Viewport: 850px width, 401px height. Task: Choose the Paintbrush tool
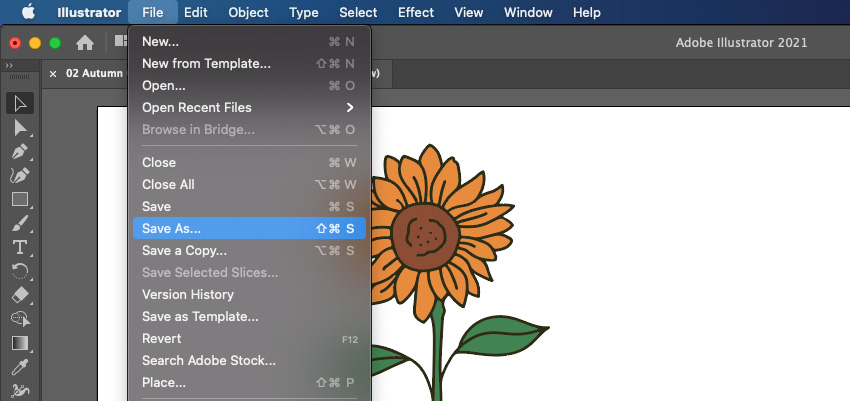click(20, 223)
